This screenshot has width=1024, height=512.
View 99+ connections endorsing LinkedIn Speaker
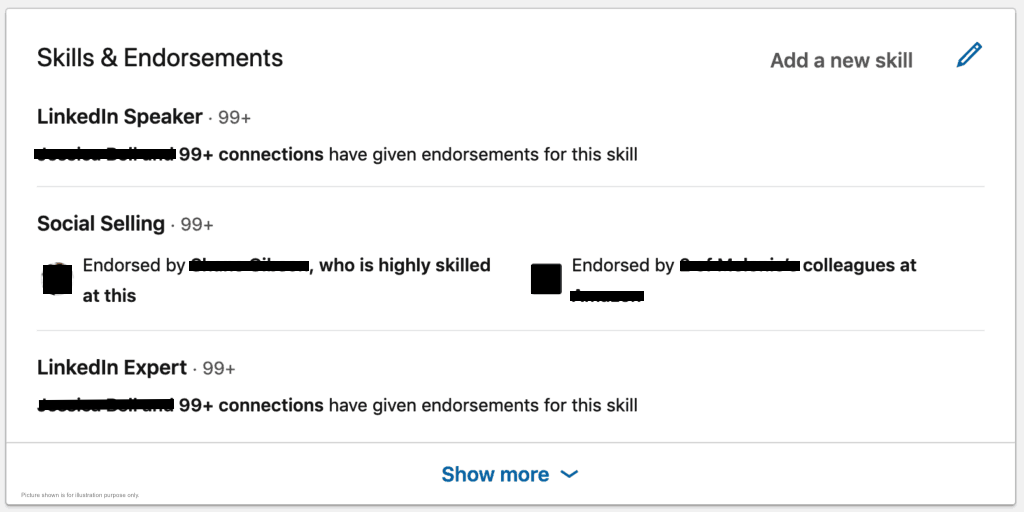click(251, 154)
